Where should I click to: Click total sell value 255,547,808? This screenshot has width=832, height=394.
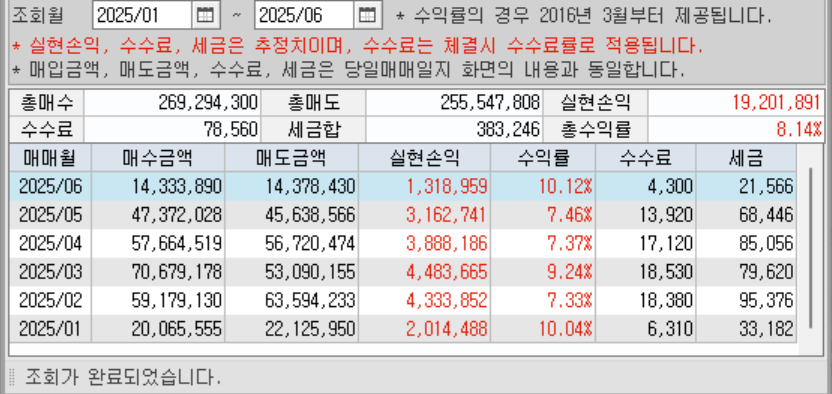tap(490, 102)
